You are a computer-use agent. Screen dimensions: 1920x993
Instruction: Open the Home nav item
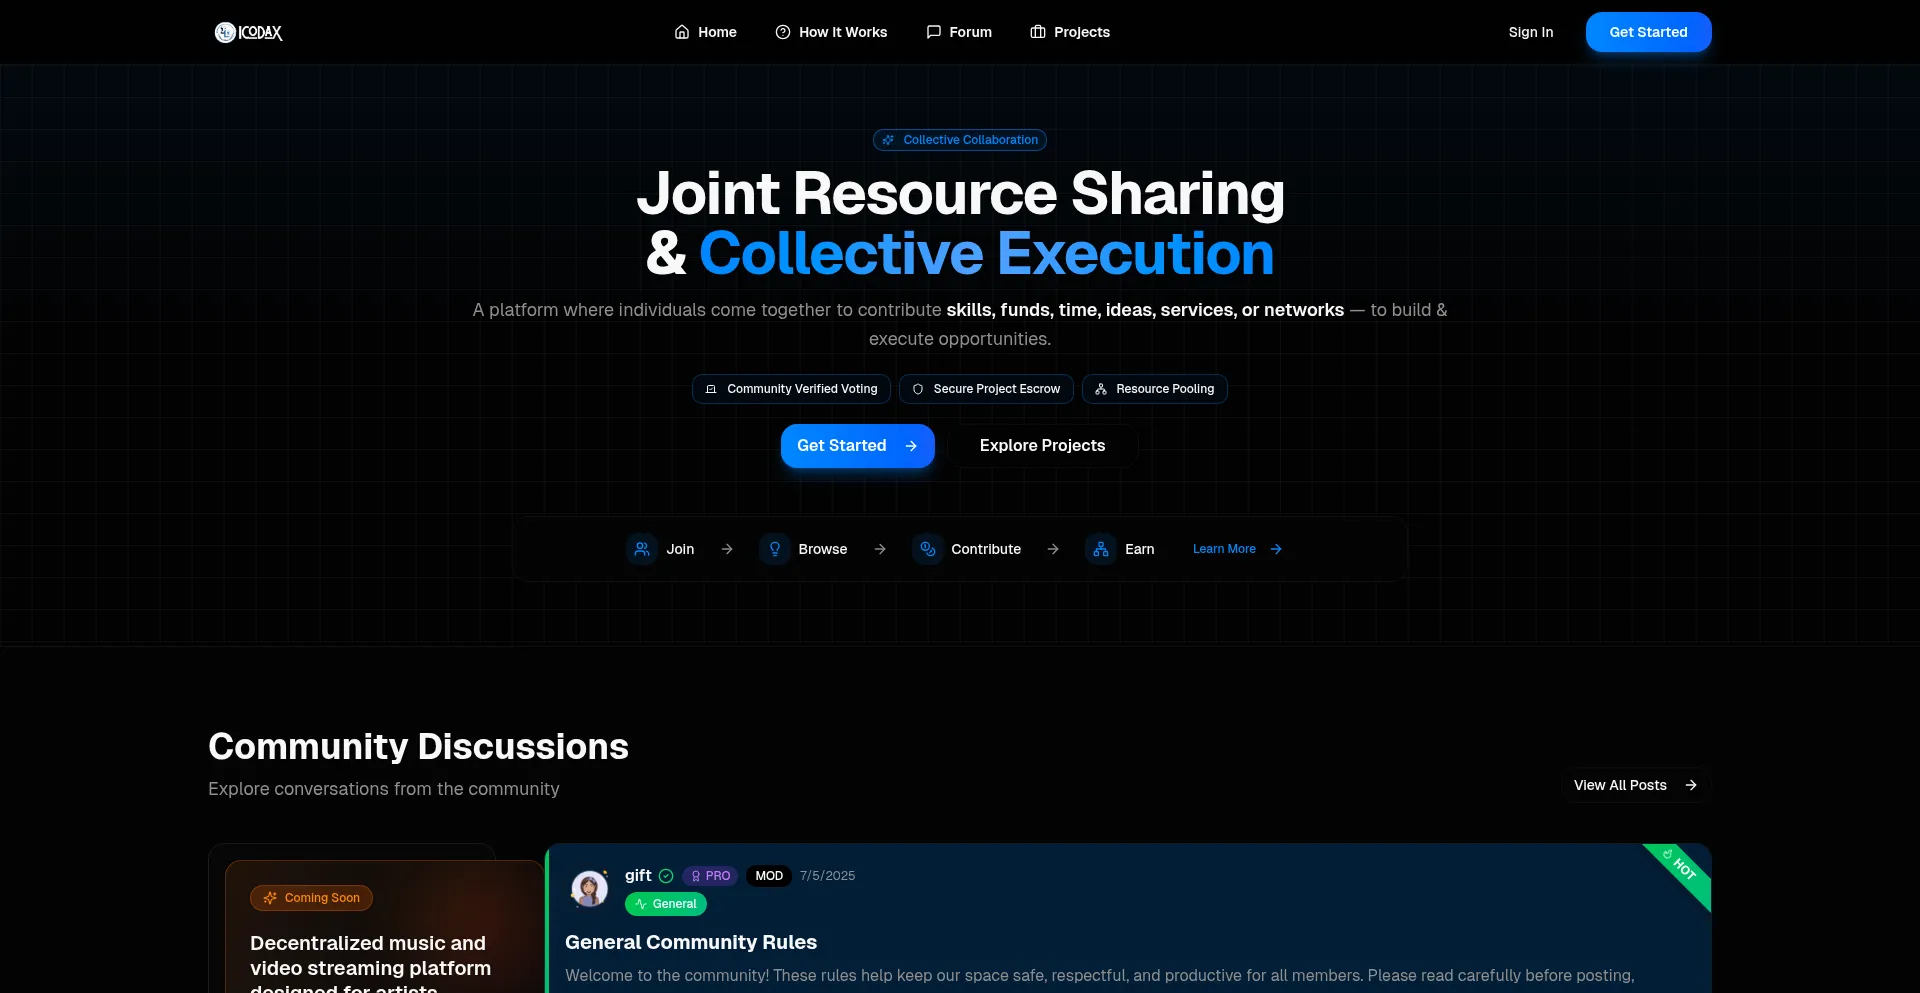click(x=705, y=32)
